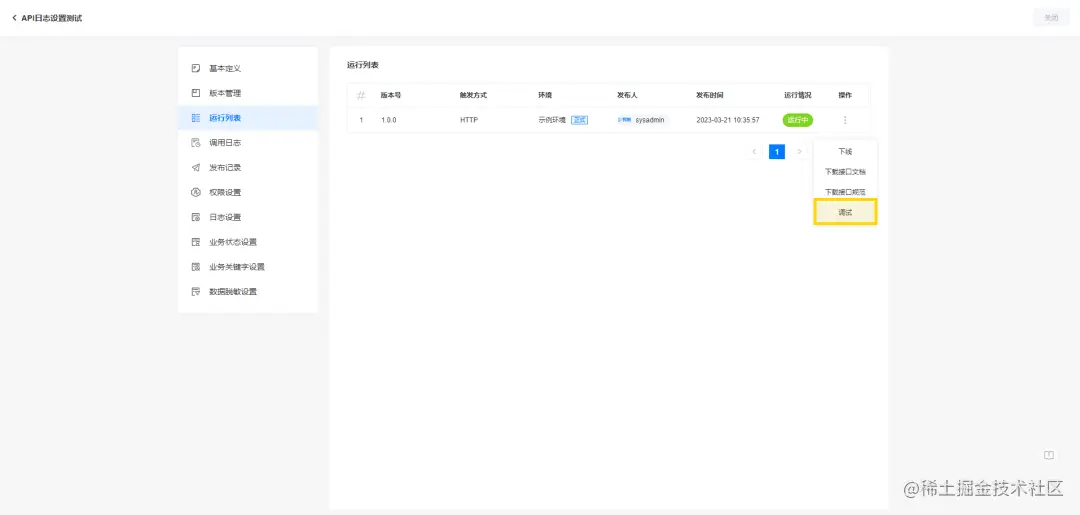Choose 下线 from the actions menu
Image resolution: width=1080 pixels, height=515 pixels.
845,151
